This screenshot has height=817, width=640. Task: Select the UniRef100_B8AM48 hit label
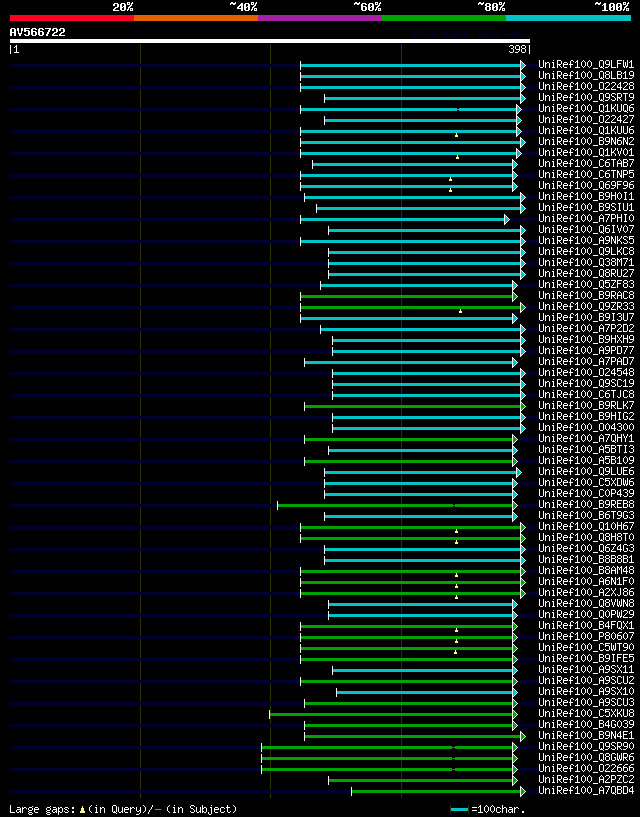point(586,571)
